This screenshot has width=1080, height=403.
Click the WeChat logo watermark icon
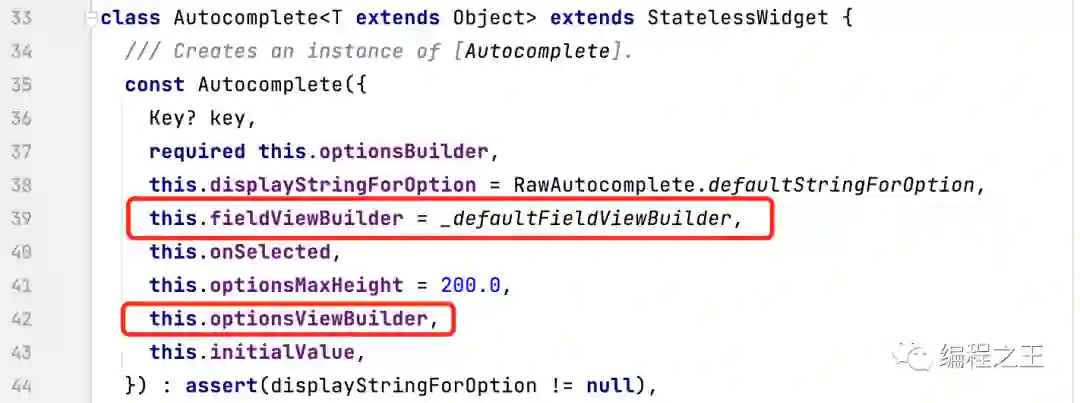pyautogui.click(x=911, y=357)
